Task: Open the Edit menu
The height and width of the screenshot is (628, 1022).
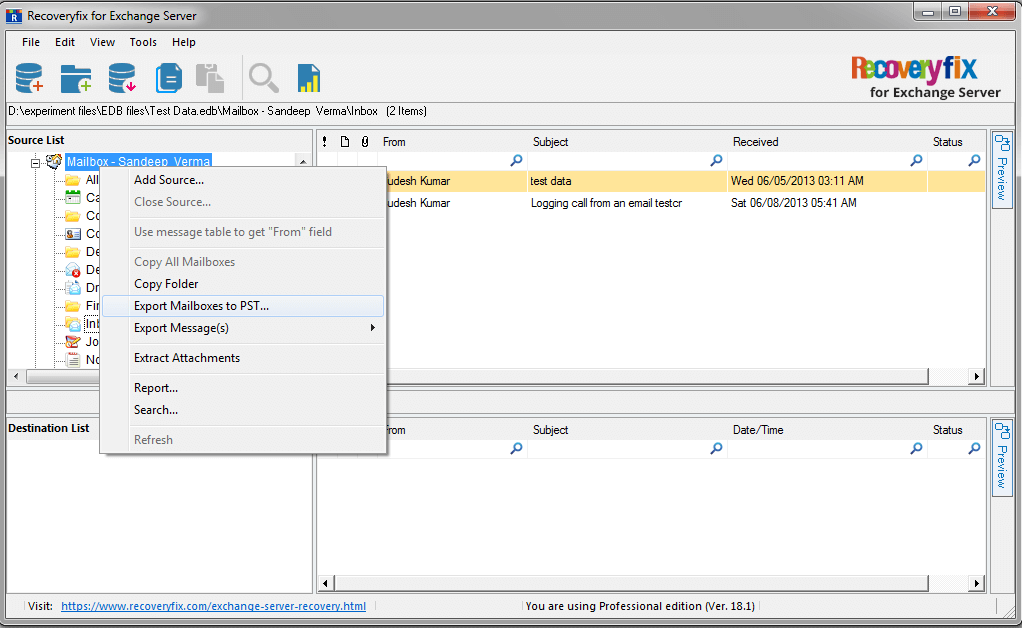Action: pyautogui.click(x=65, y=42)
